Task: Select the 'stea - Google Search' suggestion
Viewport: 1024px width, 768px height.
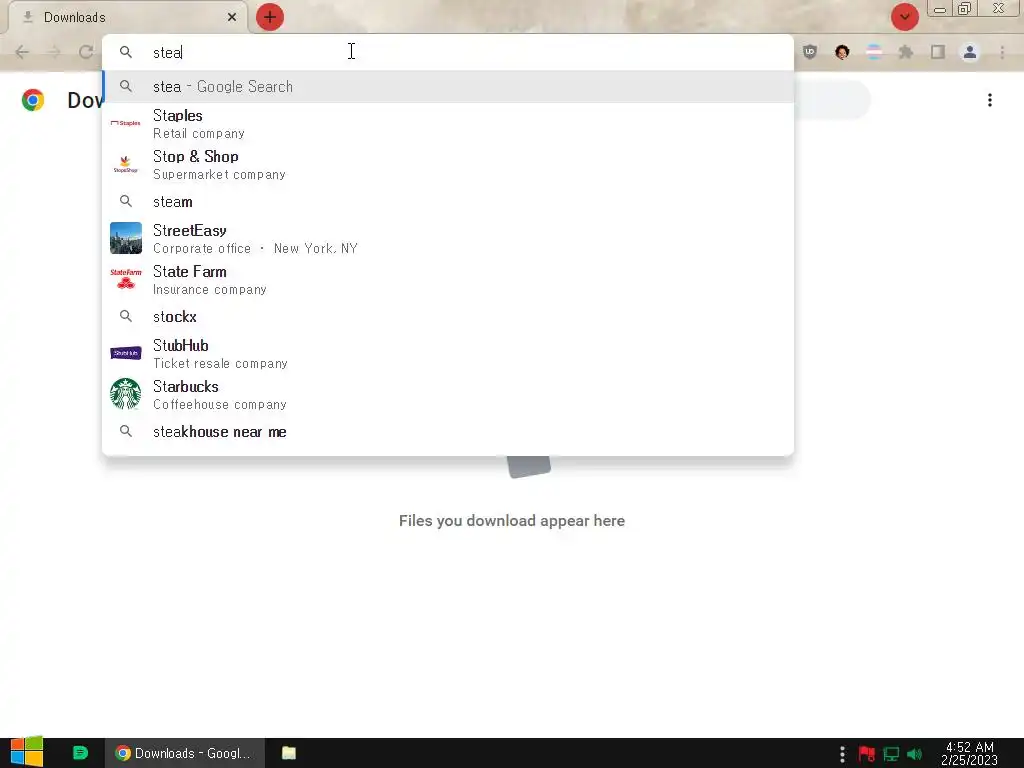Action: pyautogui.click(x=448, y=86)
